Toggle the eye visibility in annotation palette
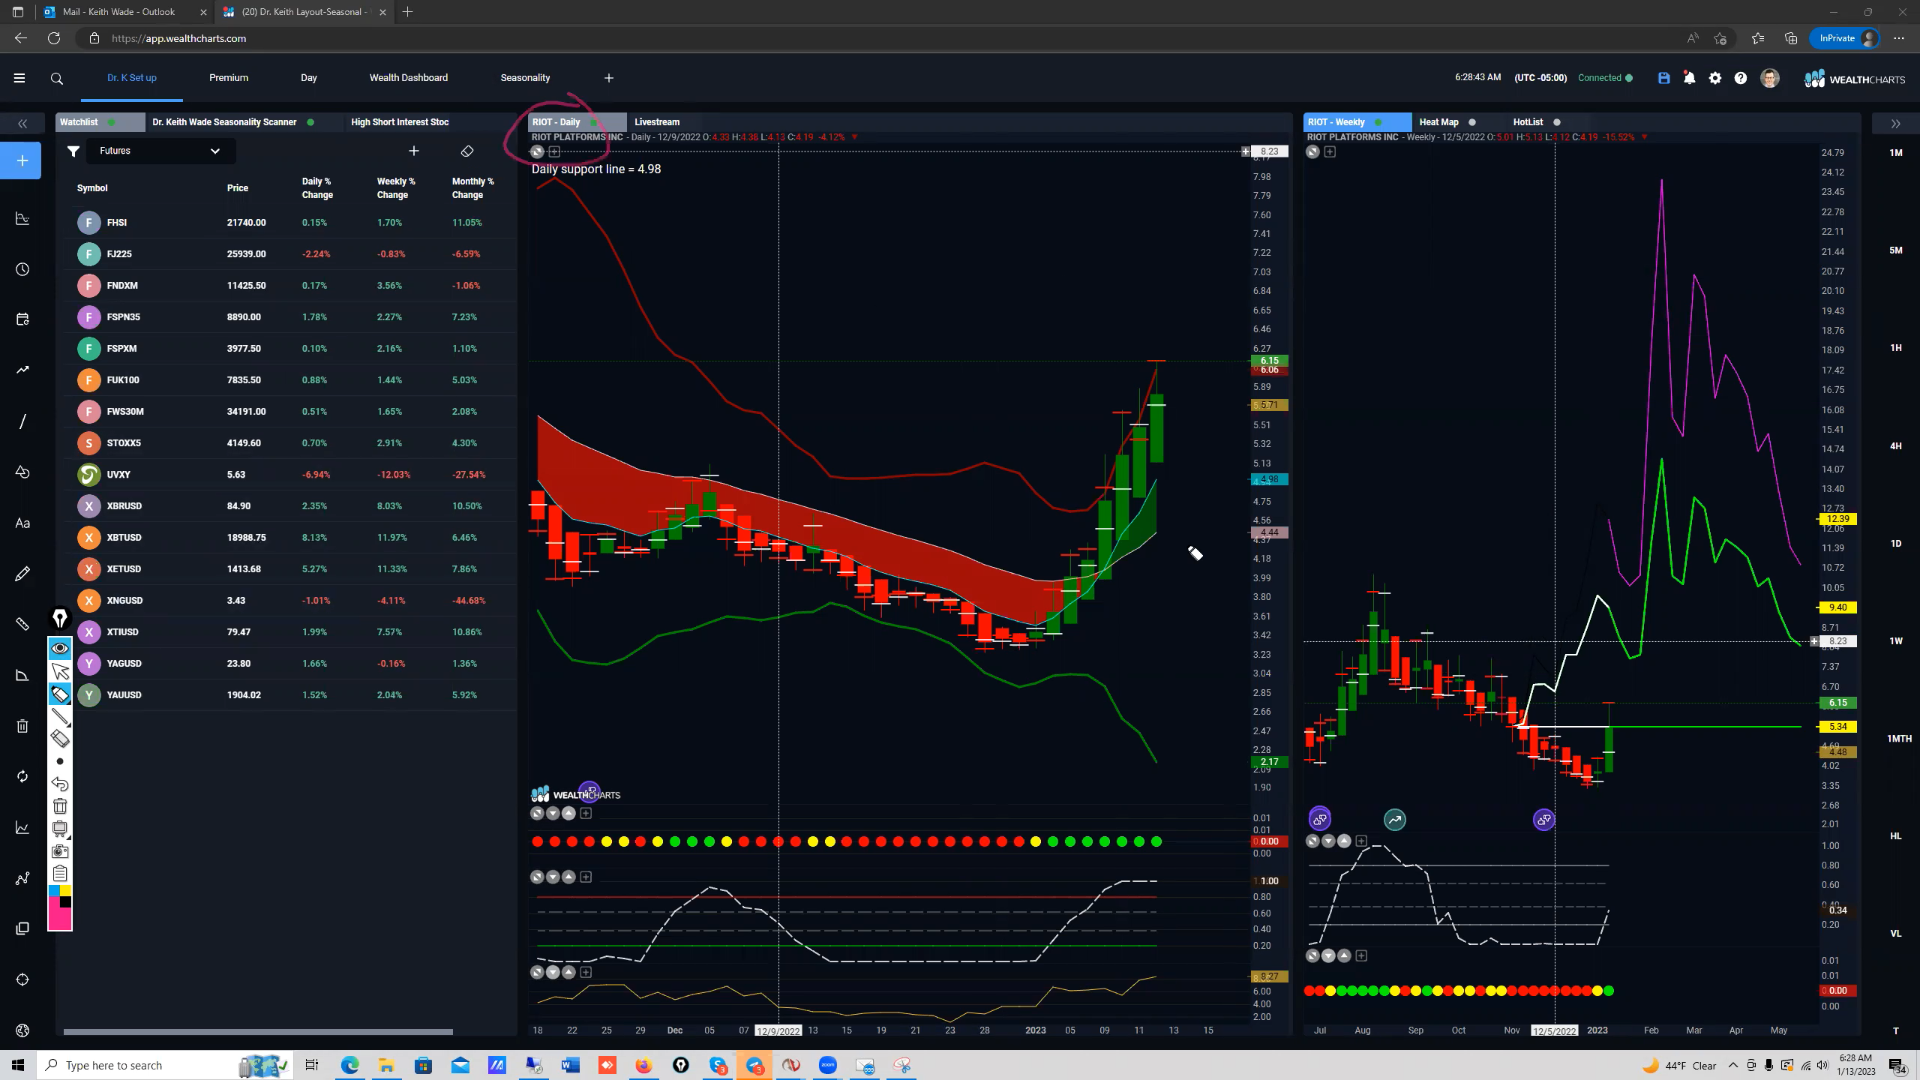The width and height of the screenshot is (1920, 1080). (x=60, y=648)
